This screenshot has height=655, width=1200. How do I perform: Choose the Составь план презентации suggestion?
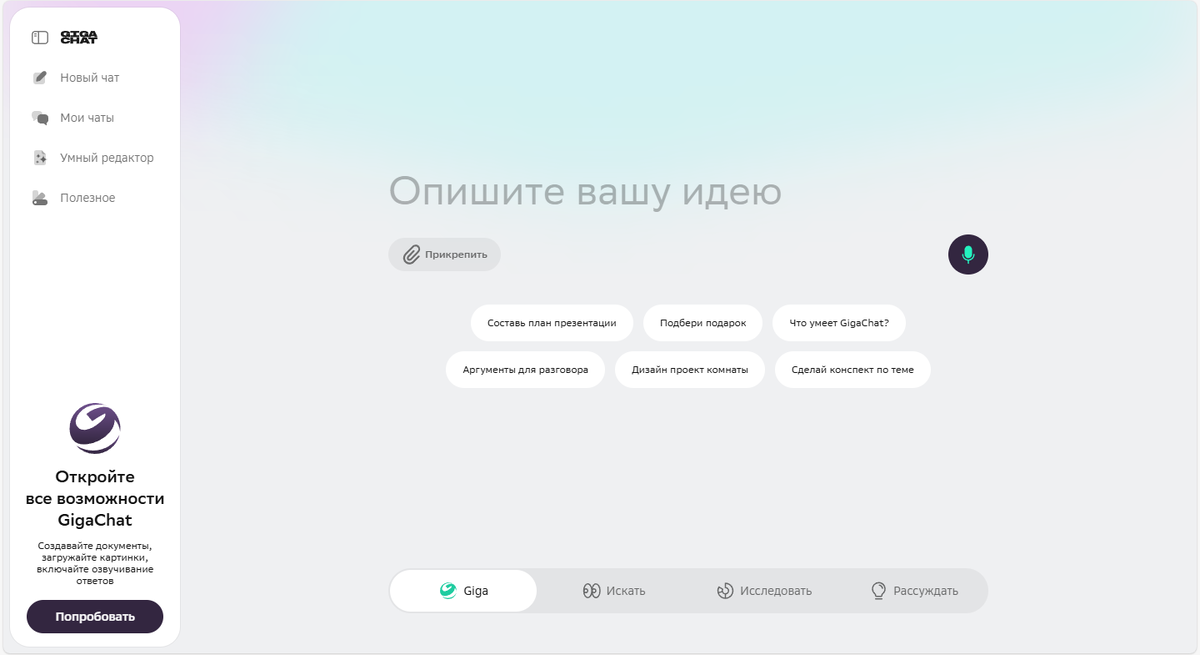(x=552, y=323)
